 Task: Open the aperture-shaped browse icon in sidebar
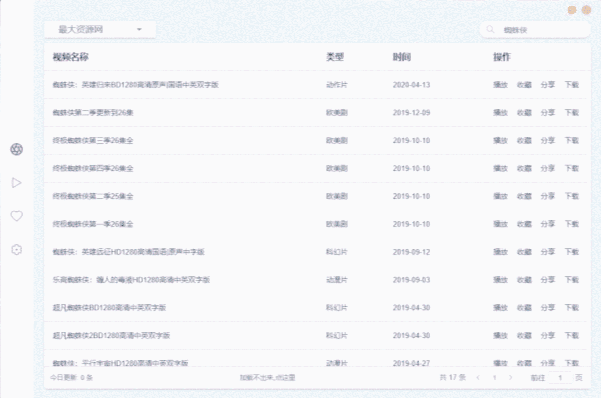16,149
